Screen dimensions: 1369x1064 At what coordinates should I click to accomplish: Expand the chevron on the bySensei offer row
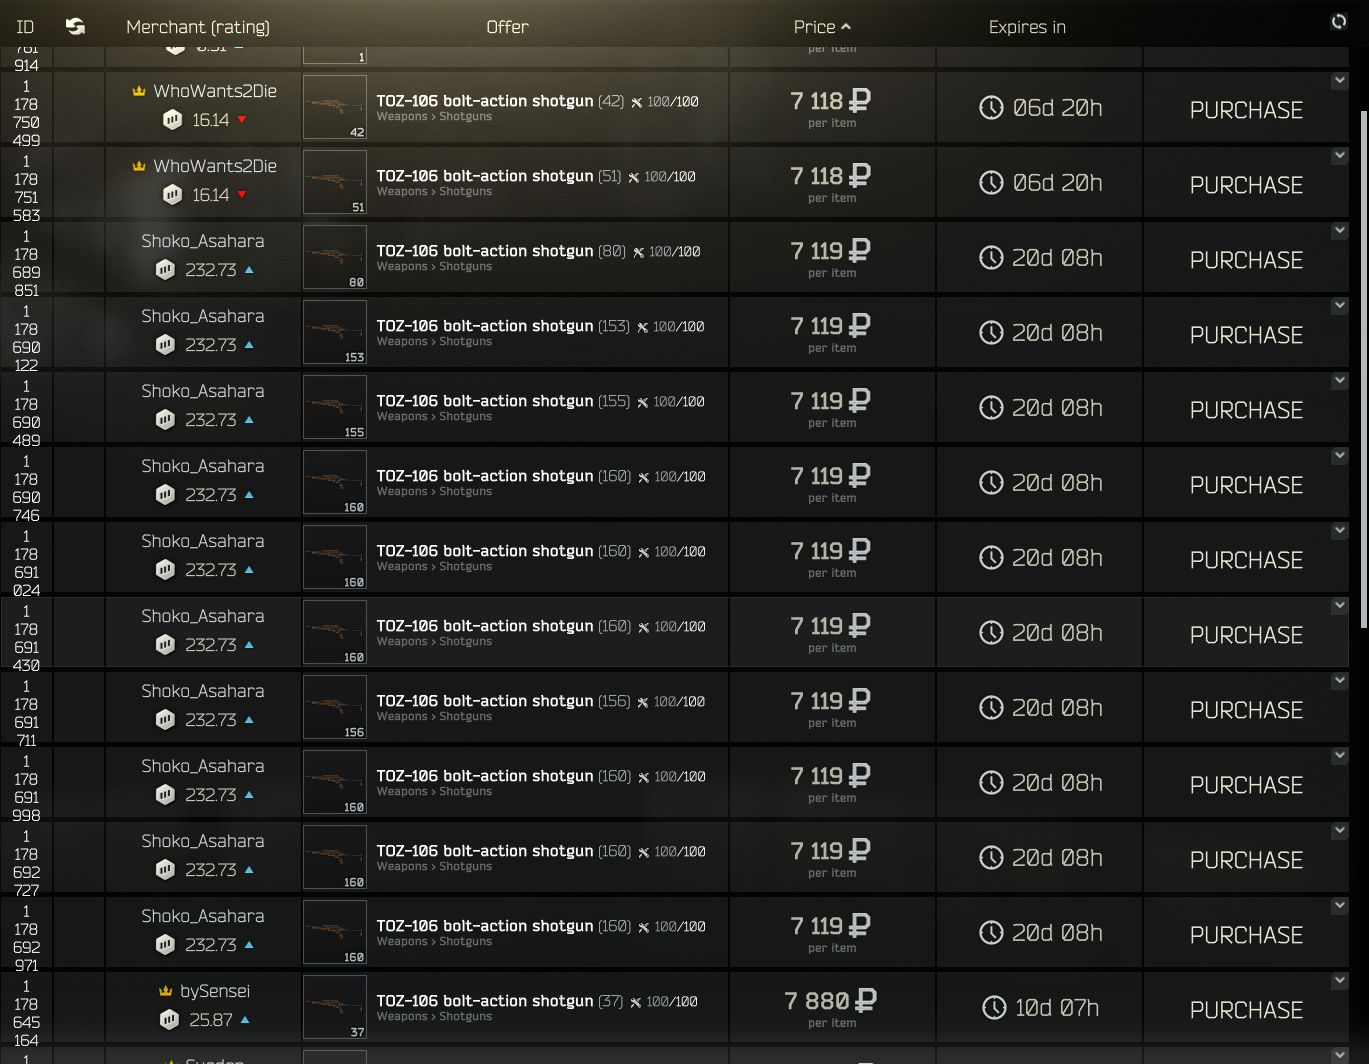tap(1339, 981)
